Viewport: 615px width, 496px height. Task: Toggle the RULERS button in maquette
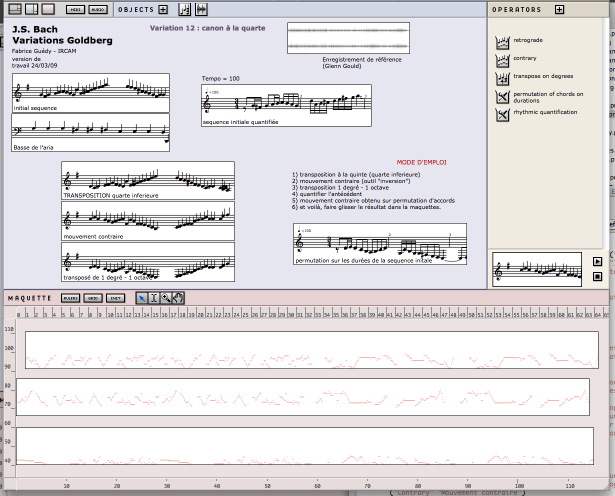(x=71, y=298)
